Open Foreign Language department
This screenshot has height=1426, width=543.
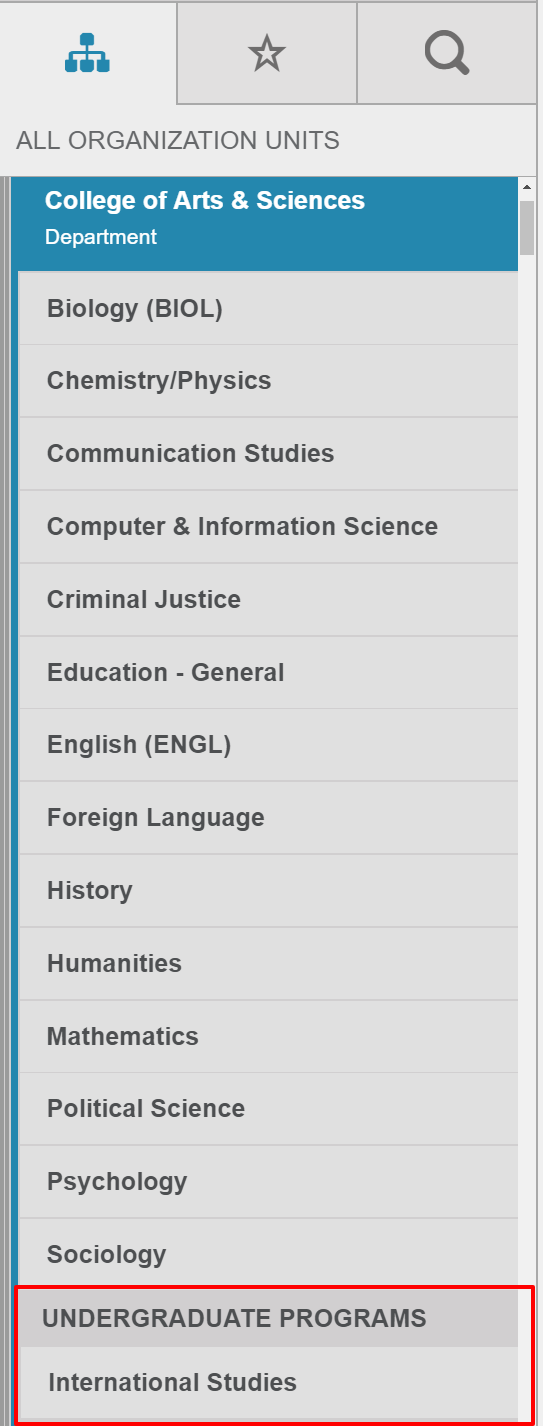(x=268, y=818)
